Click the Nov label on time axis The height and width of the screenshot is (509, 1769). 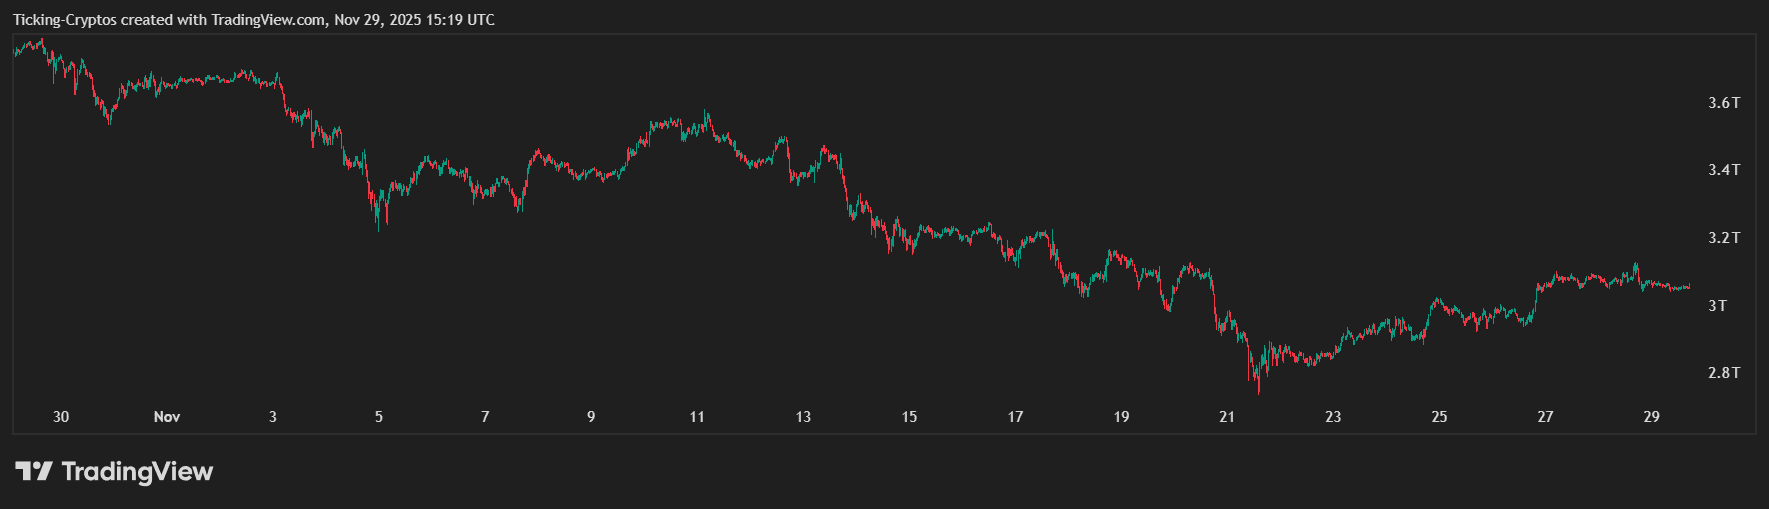167,417
